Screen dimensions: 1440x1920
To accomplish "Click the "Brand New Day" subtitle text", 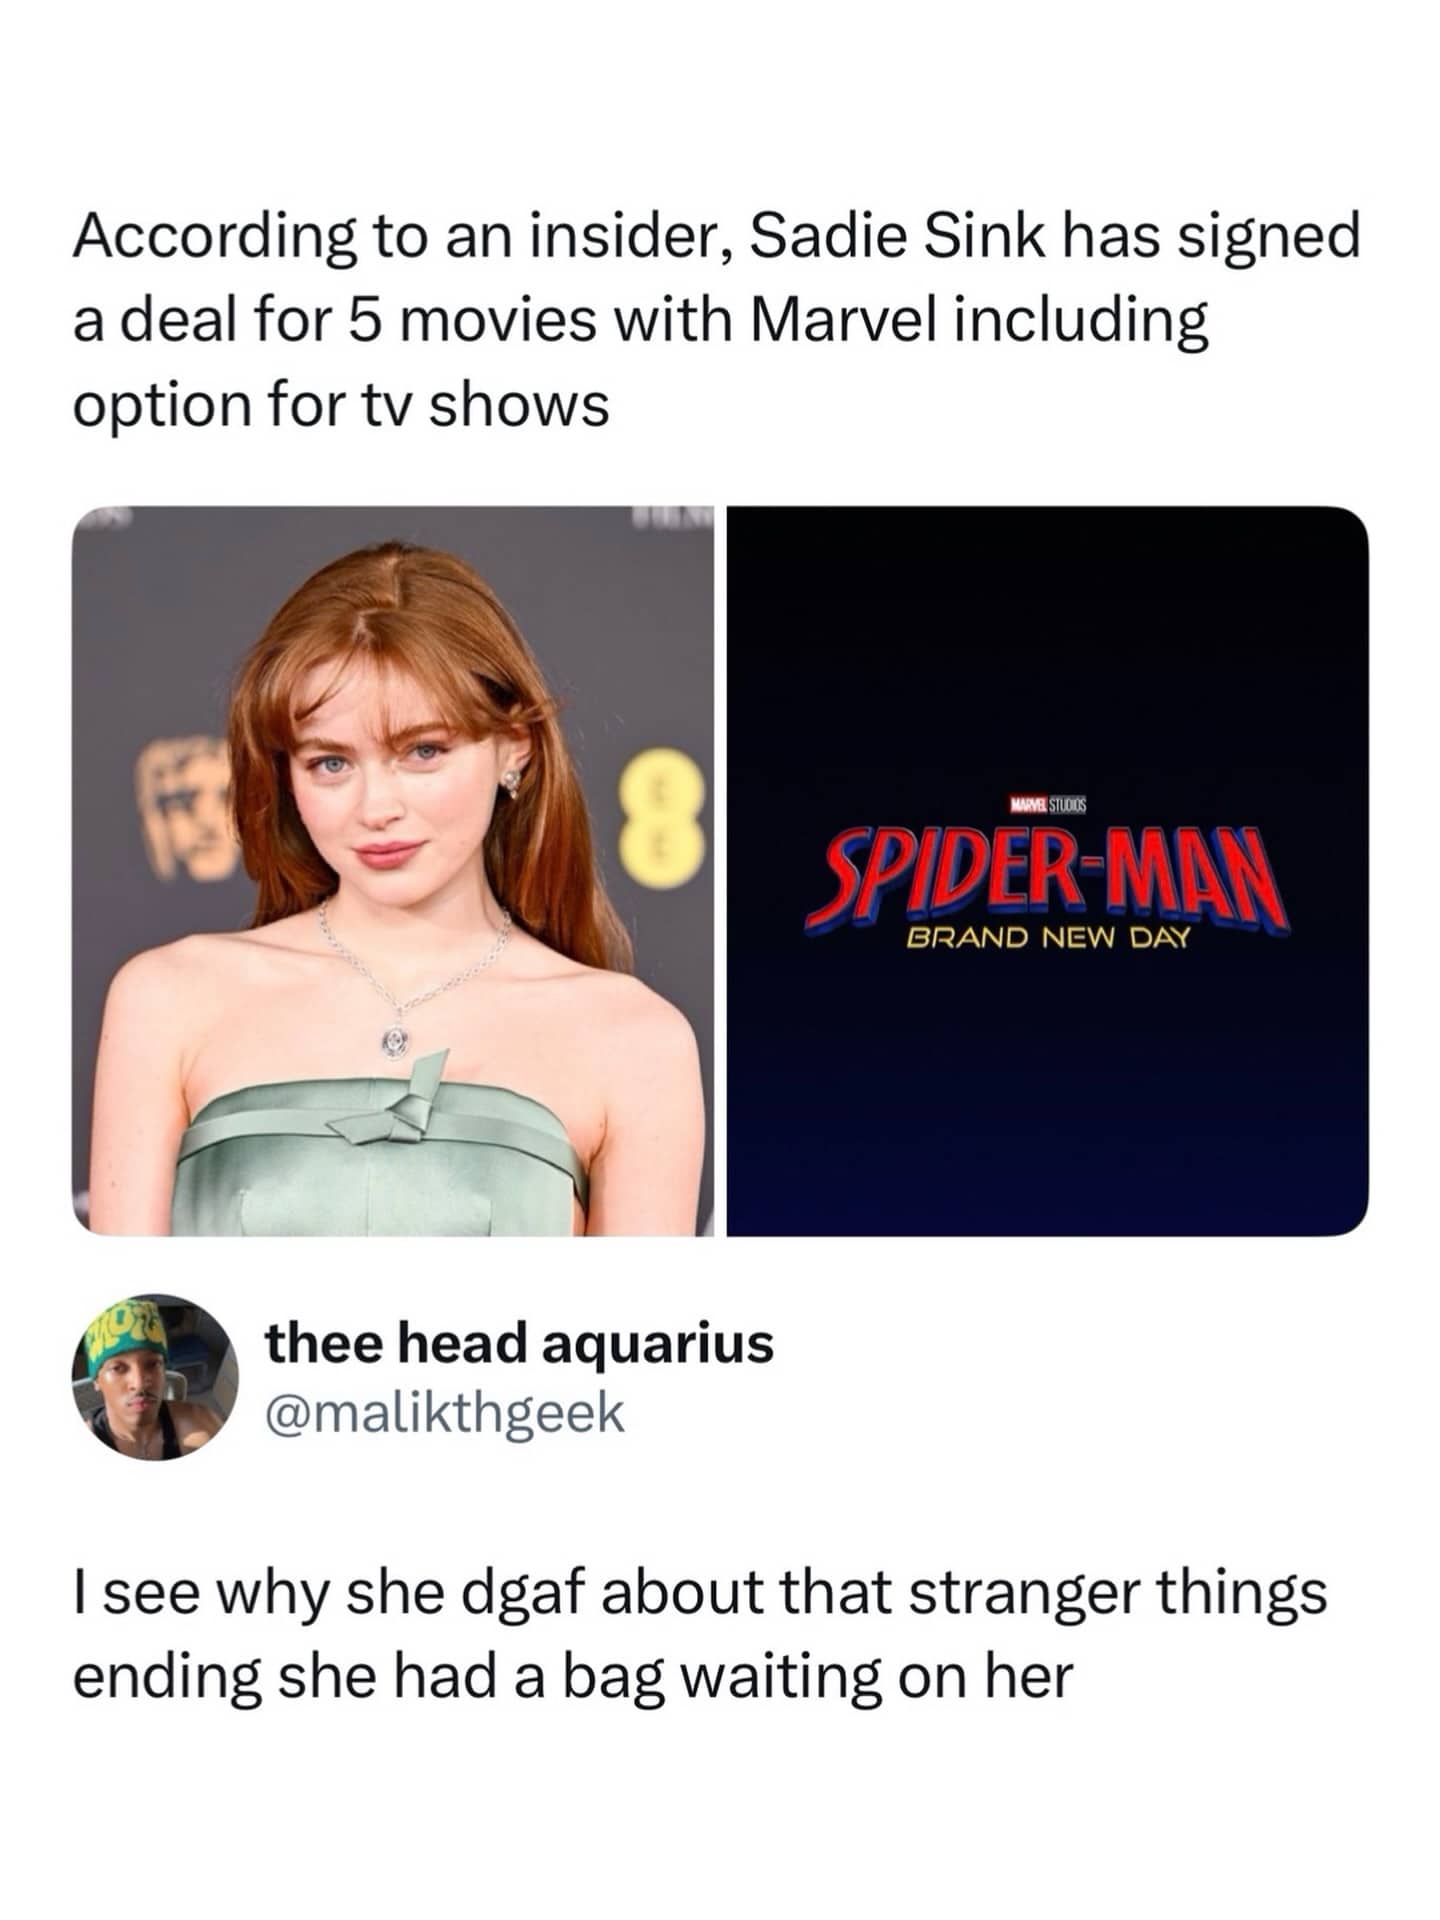I will [x=1047, y=939].
